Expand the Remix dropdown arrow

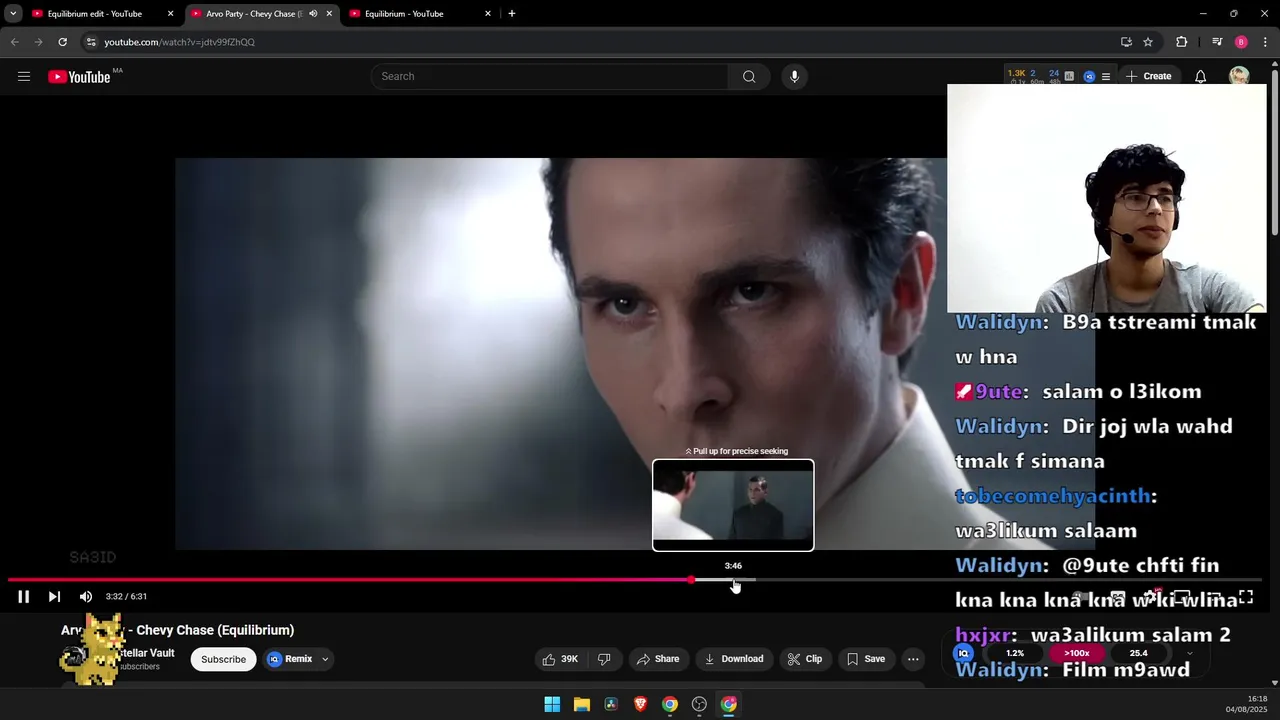325,659
